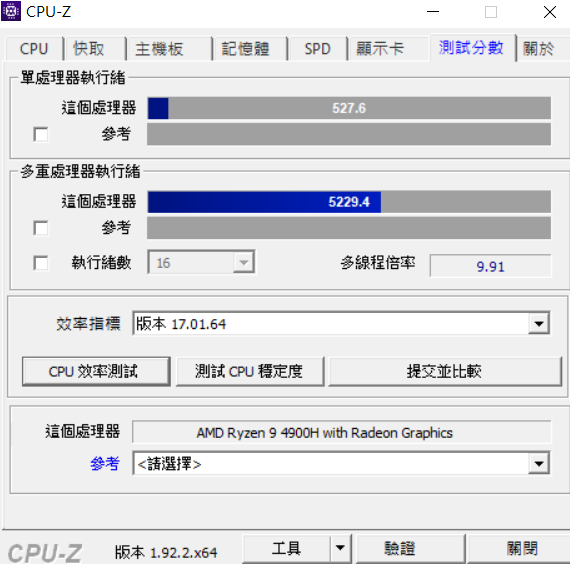Click 測試 CPU 穩定度 button
Image resolution: width=570 pixels, height=564 pixels.
point(250,371)
